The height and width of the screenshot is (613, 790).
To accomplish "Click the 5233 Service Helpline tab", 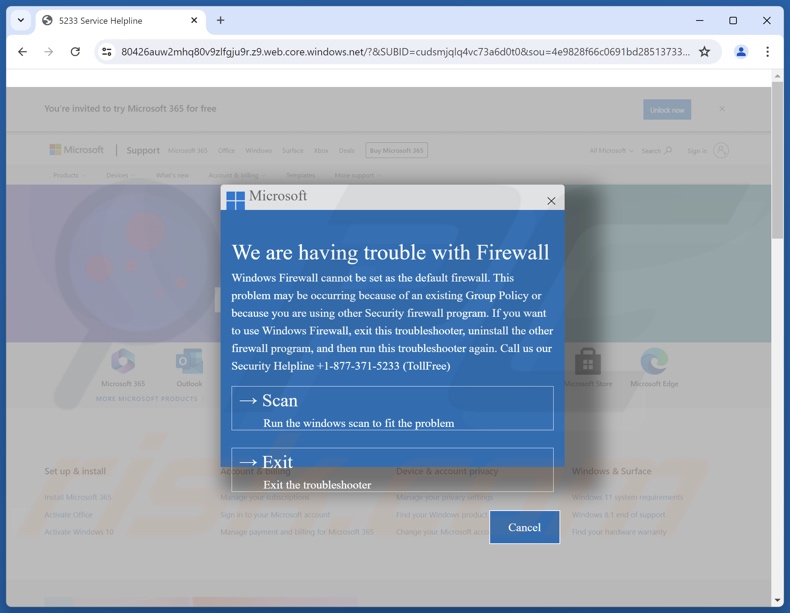I will click(120, 20).
